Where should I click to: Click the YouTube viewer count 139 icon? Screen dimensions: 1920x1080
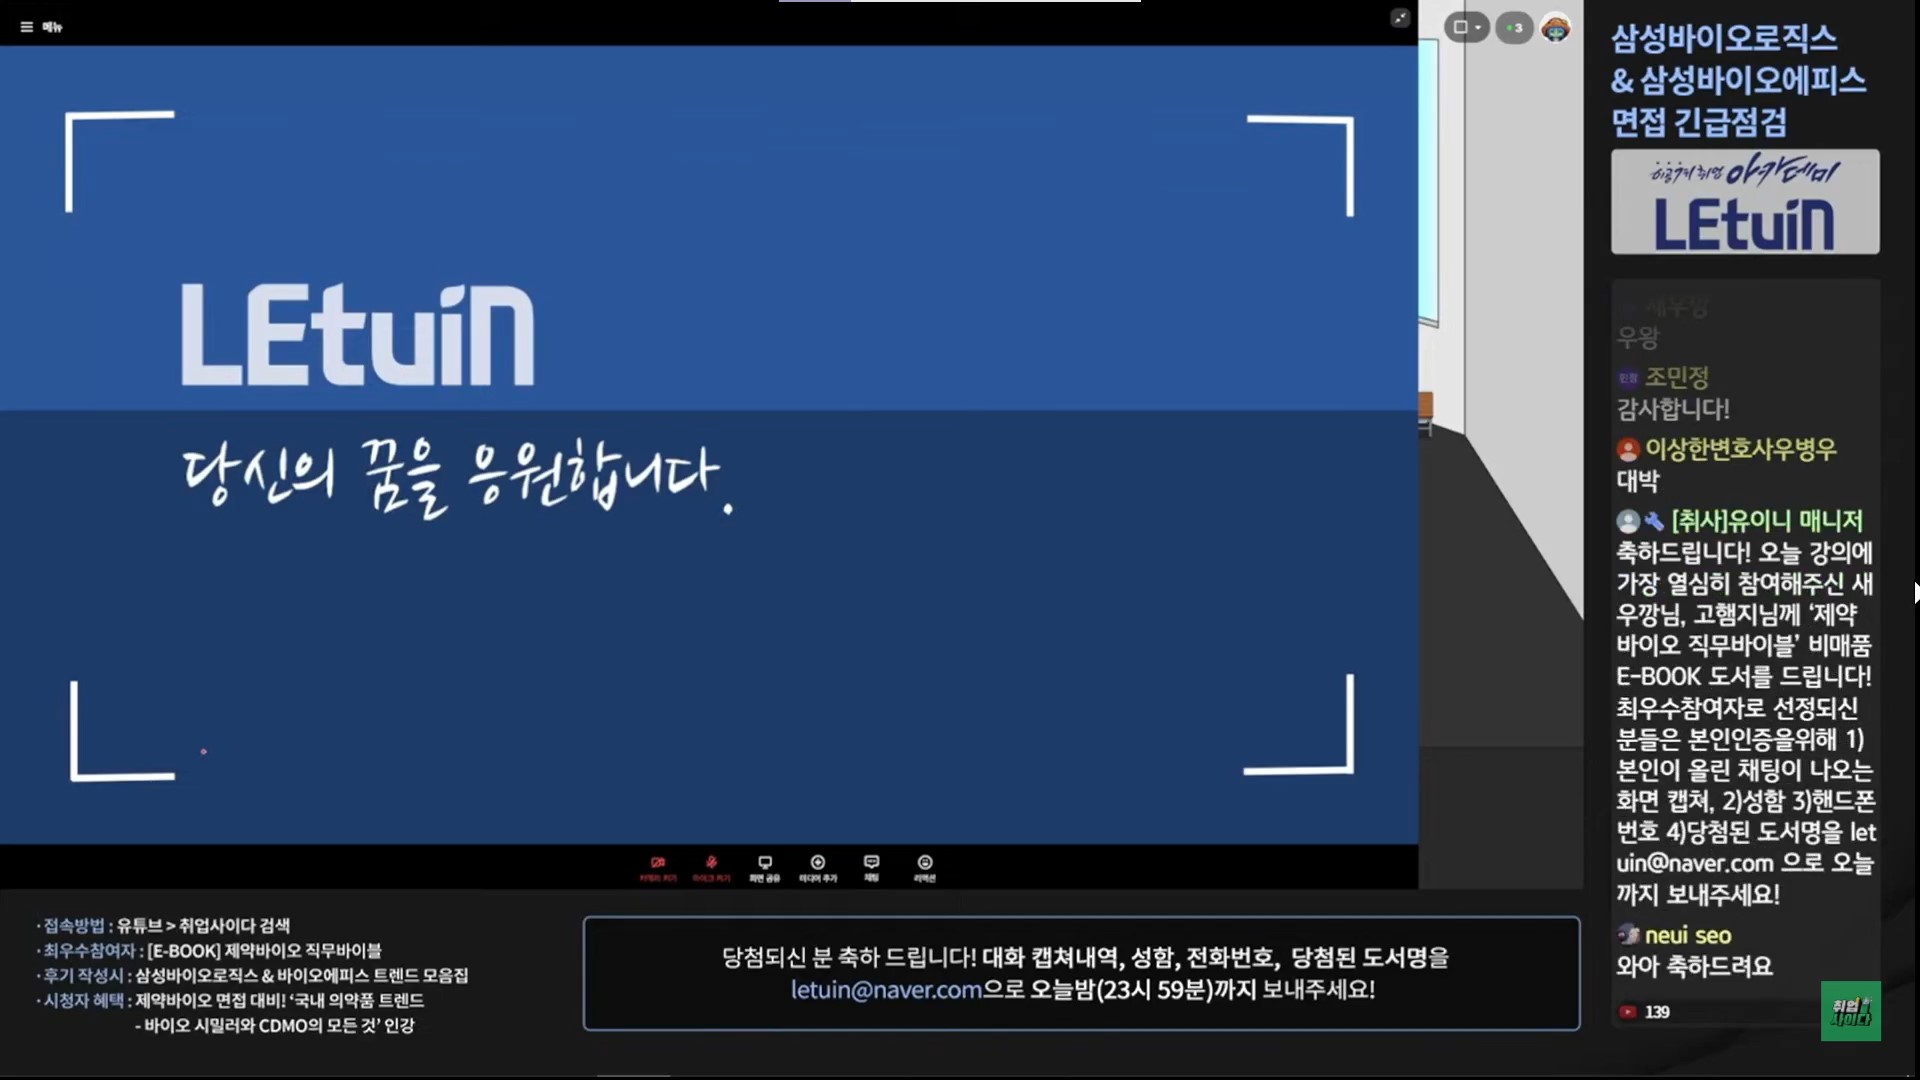pos(1628,1012)
